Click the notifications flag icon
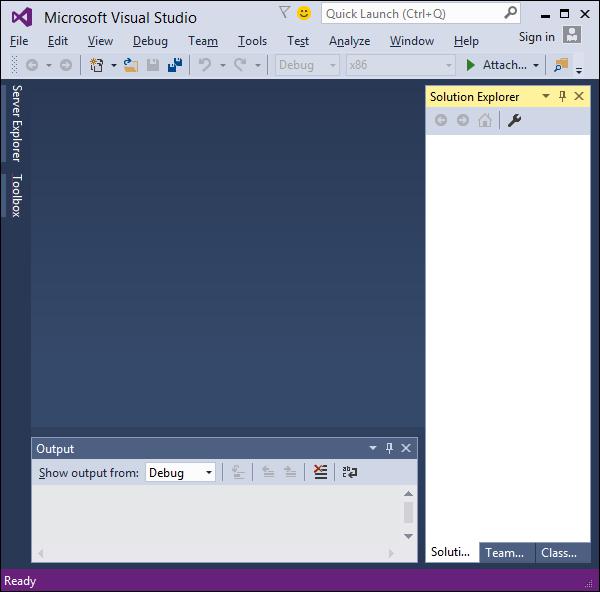The width and height of the screenshot is (600, 592). [284, 12]
